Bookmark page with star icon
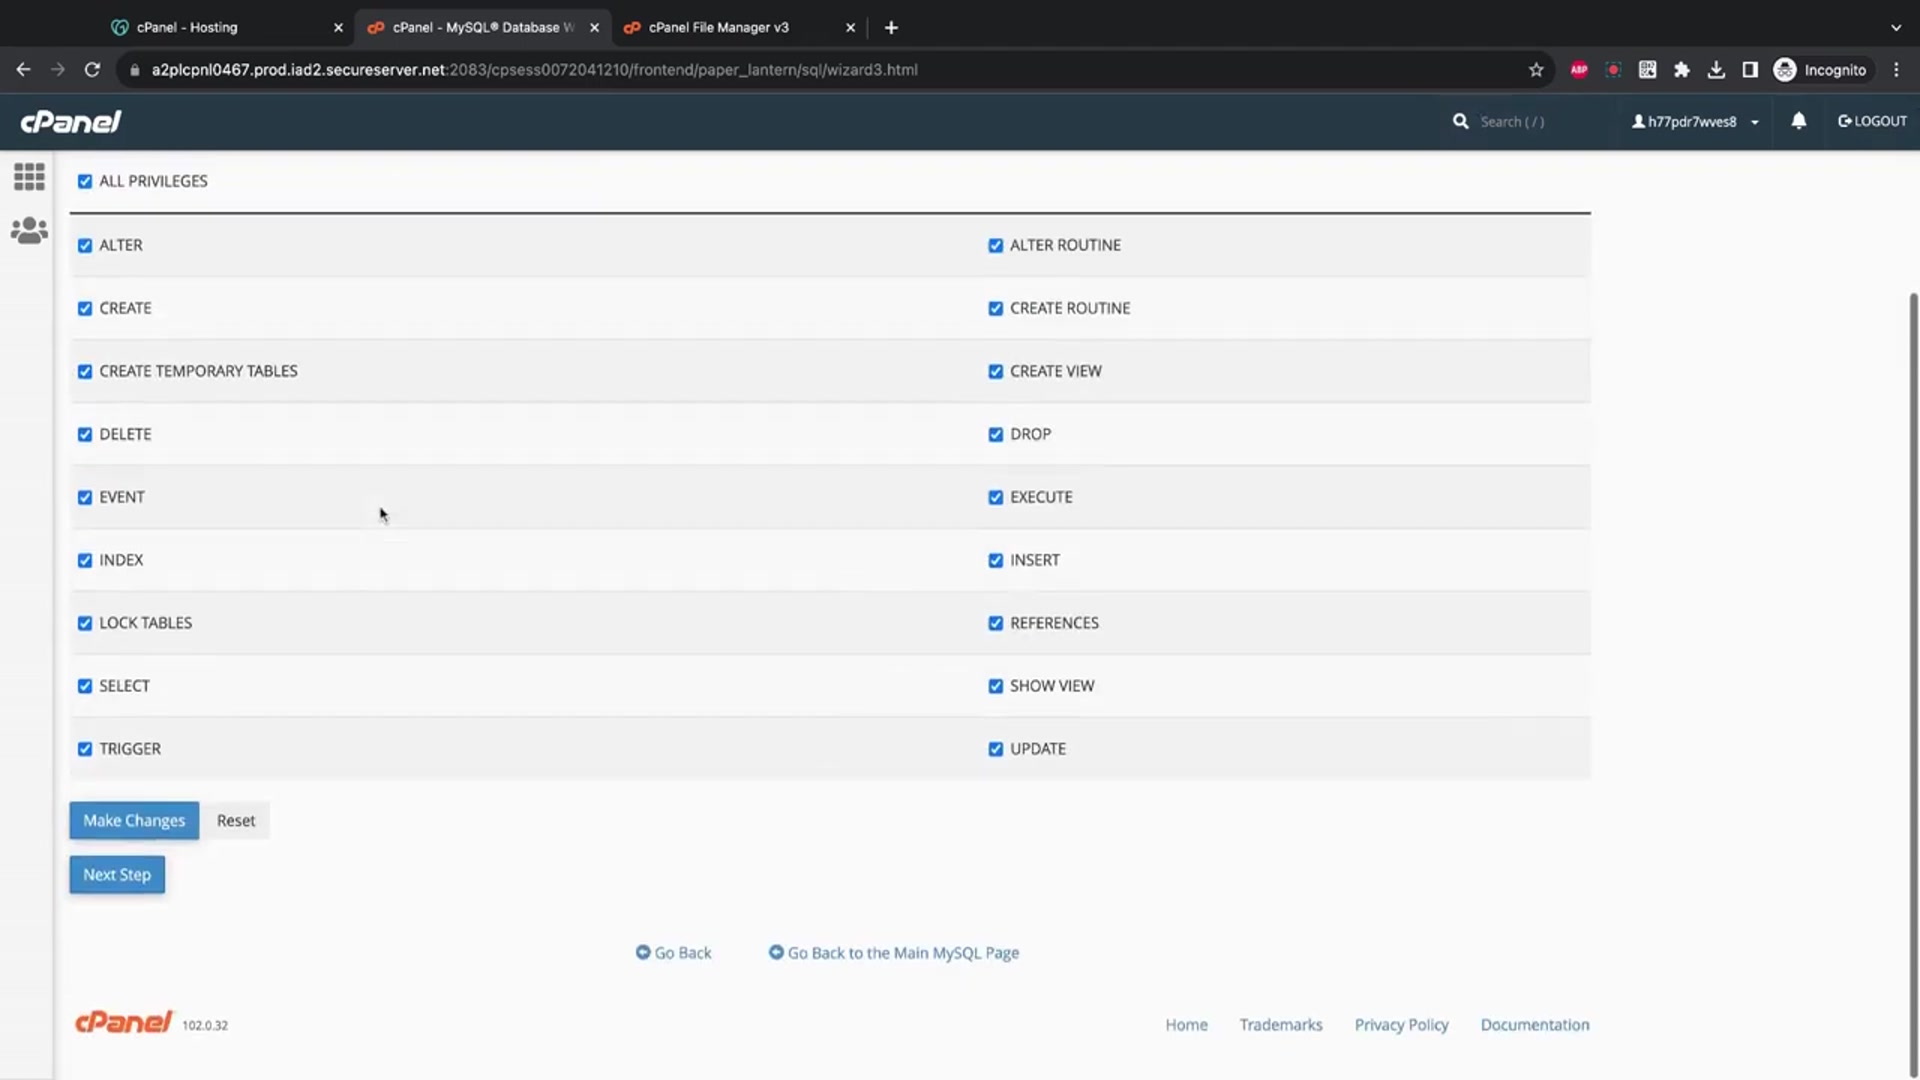The width and height of the screenshot is (1920, 1080). [x=1536, y=70]
